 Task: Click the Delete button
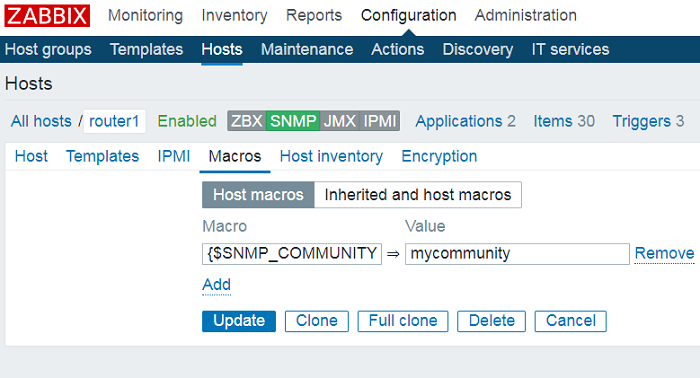pos(492,321)
